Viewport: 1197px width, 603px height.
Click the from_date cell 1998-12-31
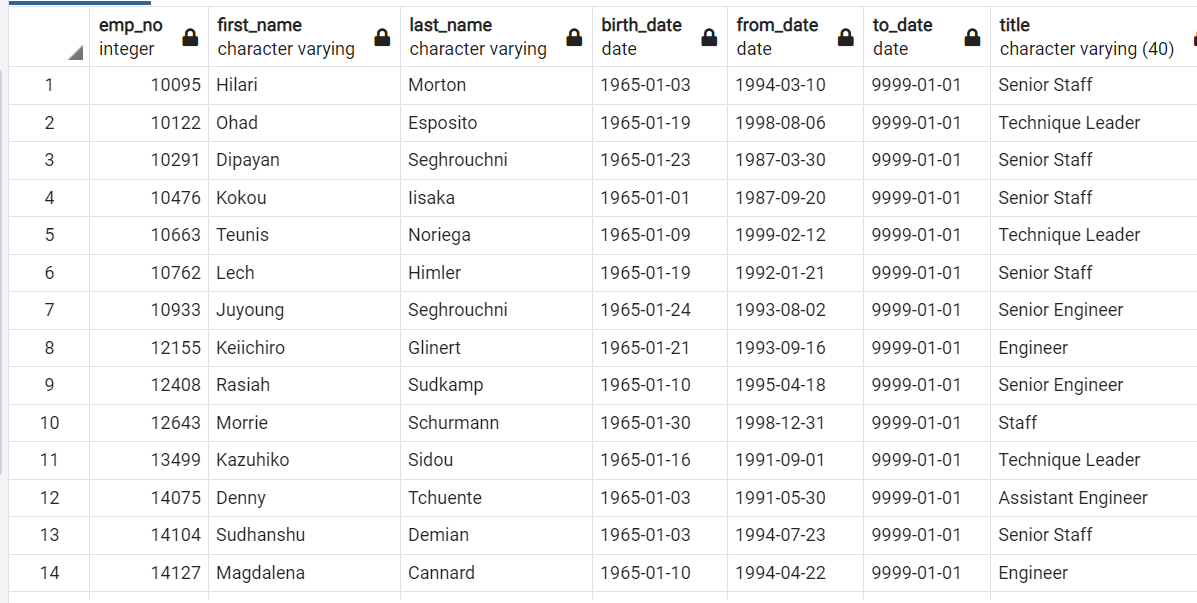tap(781, 423)
